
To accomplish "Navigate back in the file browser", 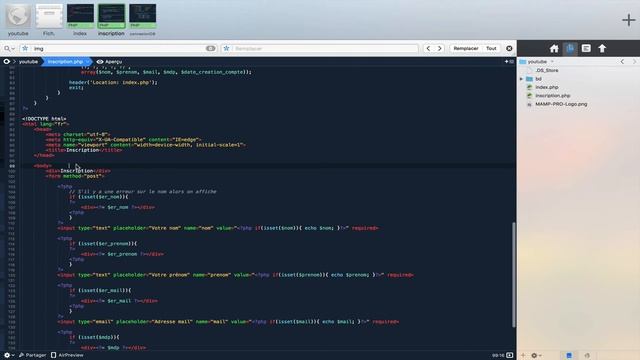I will tap(622, 62).
